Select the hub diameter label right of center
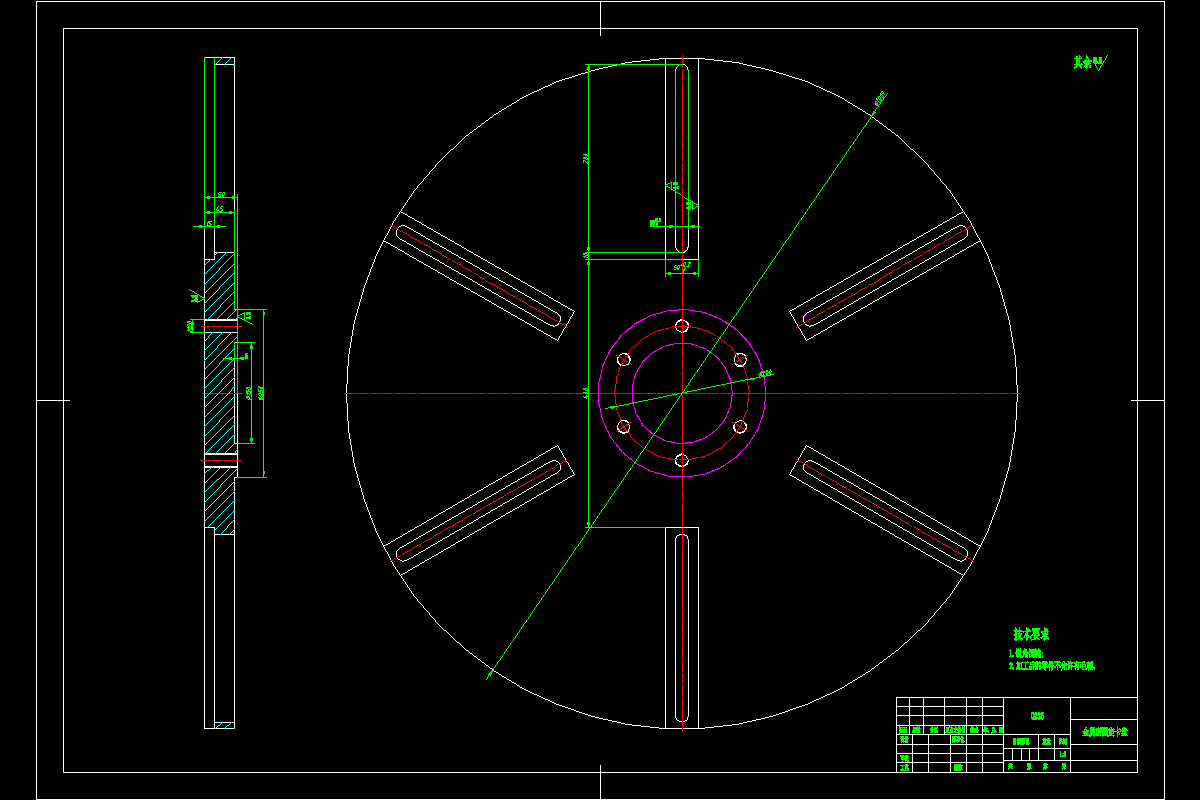 [x=766, y=373]
